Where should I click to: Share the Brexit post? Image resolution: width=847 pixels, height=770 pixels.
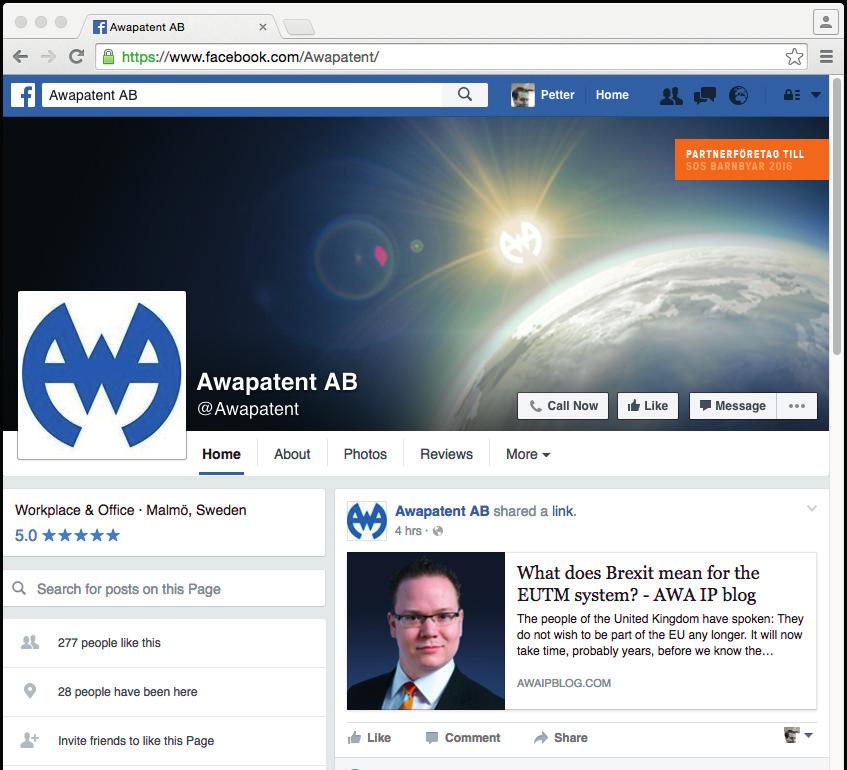pyautogui.click(x=561, y=738)
